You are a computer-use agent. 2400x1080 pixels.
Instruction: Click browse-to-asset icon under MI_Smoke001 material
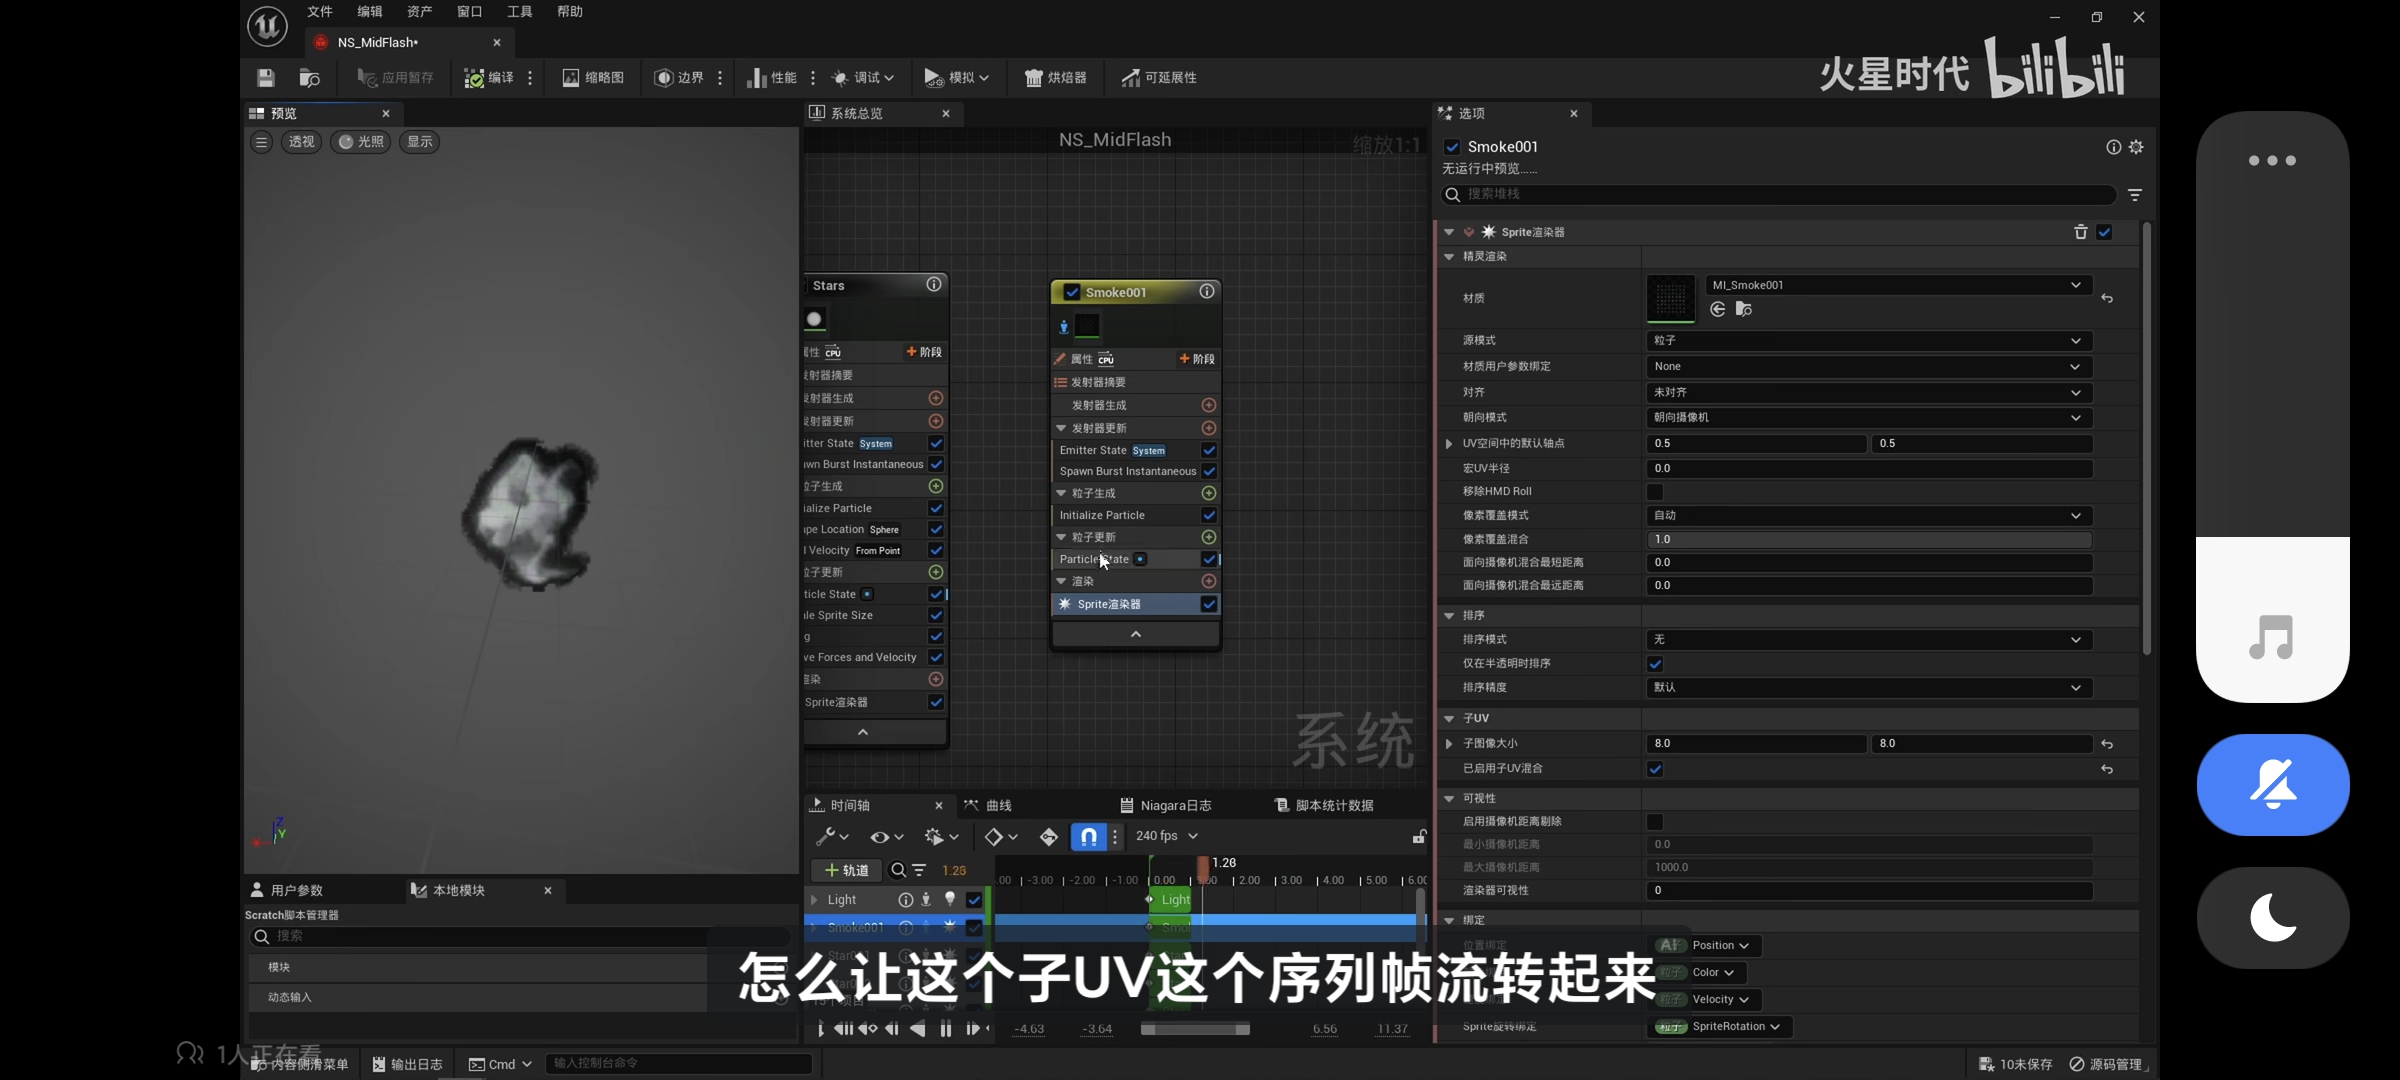point(1743,309)
